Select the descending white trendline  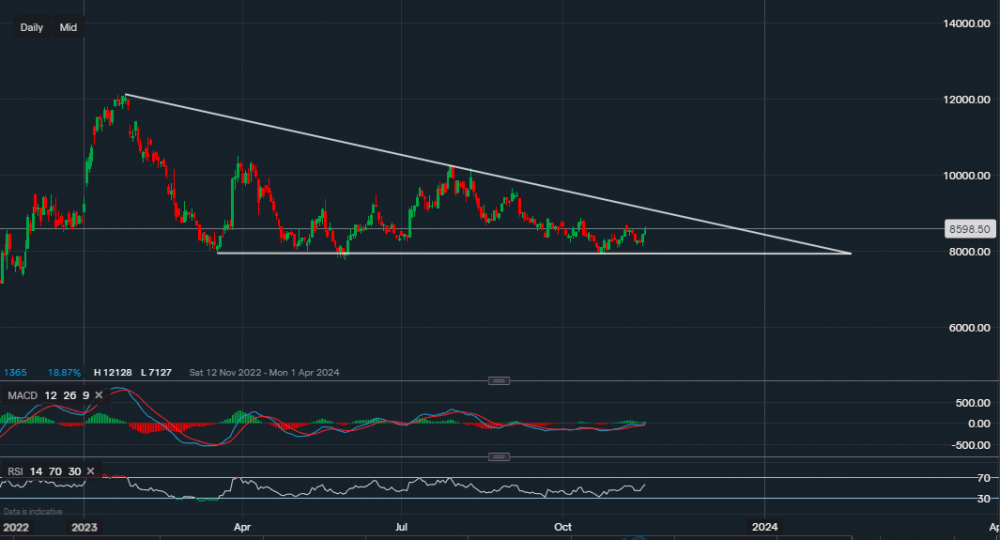pyautogui.click(x=500, y=182)
